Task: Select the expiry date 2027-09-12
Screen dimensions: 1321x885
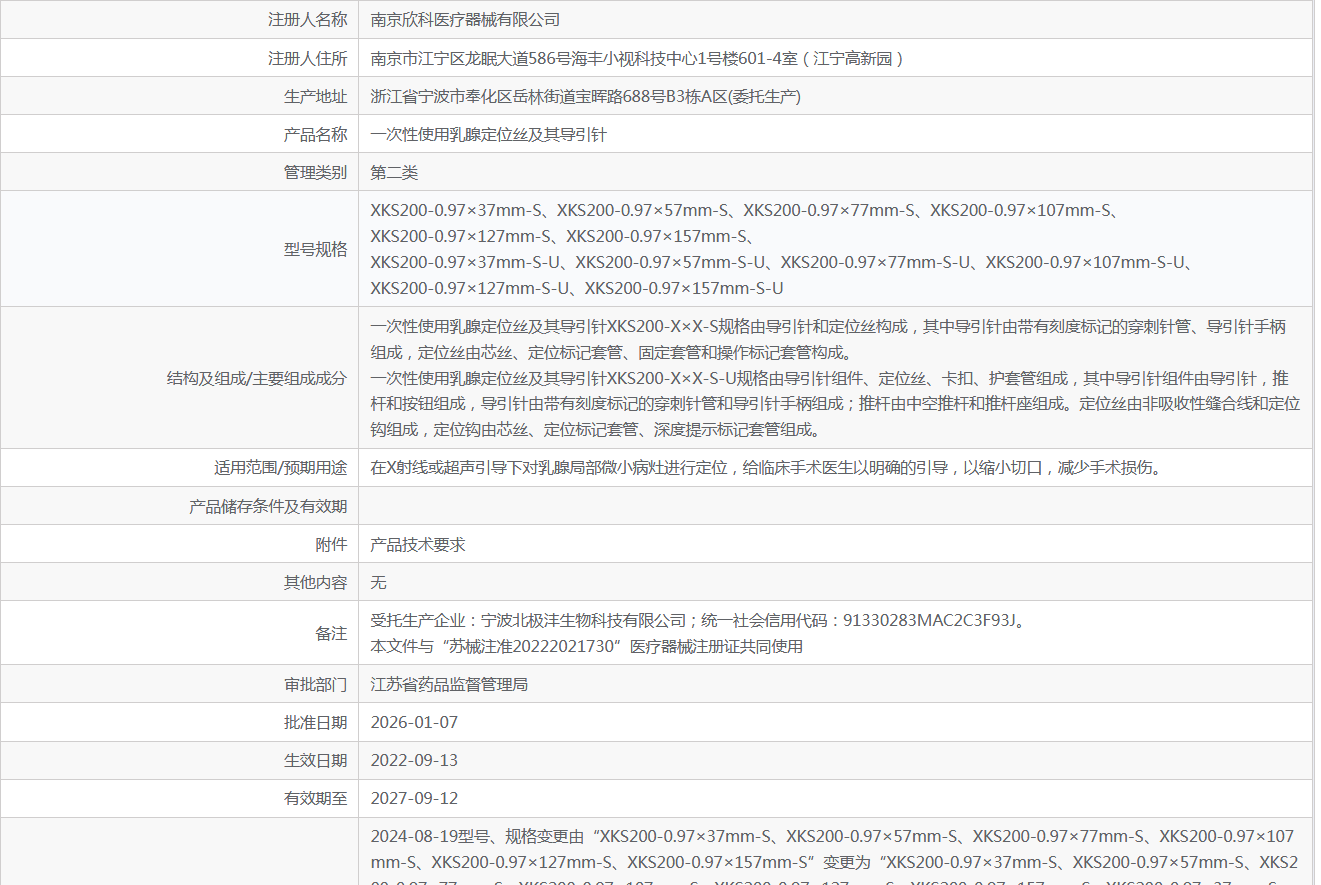Action: 414,798
